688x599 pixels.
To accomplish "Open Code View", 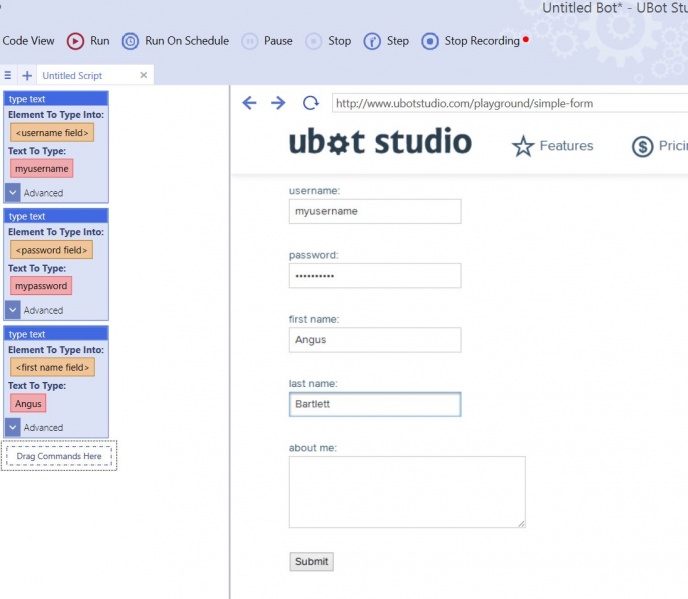I will point(28,41).
